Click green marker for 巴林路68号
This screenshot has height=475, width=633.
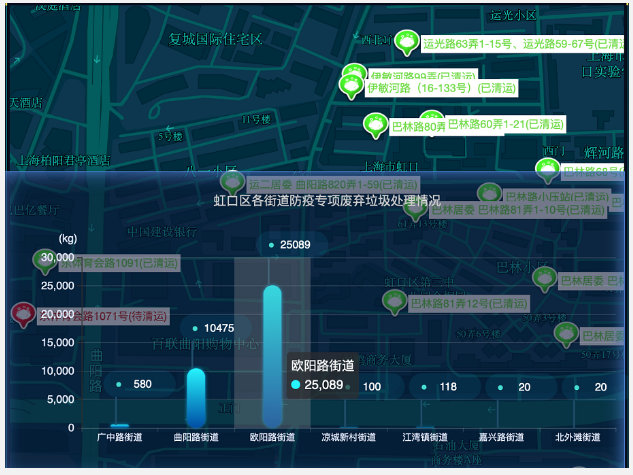point(550,169)
